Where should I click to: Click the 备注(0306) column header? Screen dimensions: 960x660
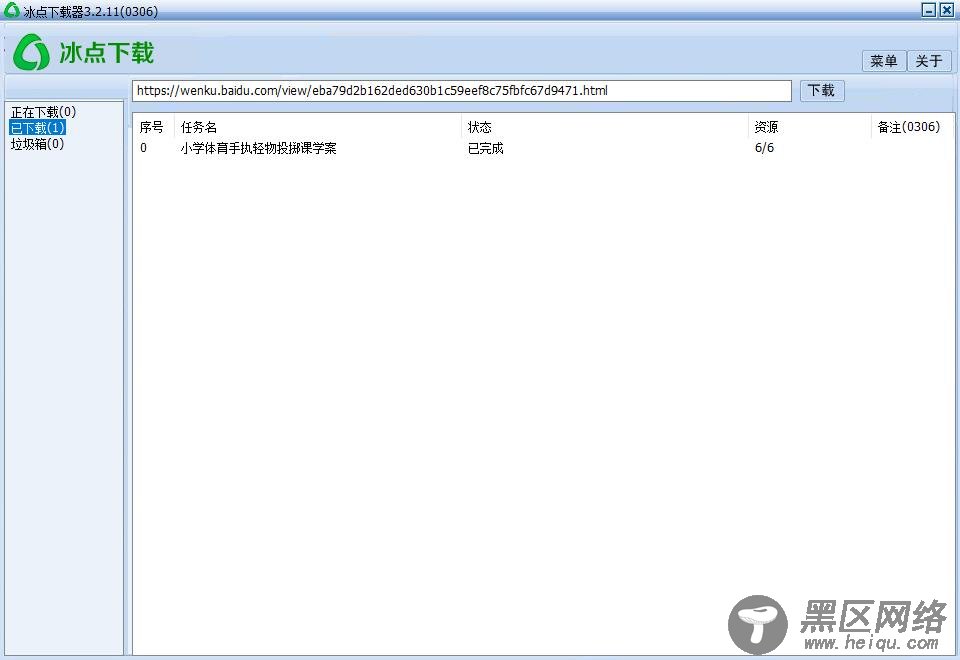tap(909, 127)
